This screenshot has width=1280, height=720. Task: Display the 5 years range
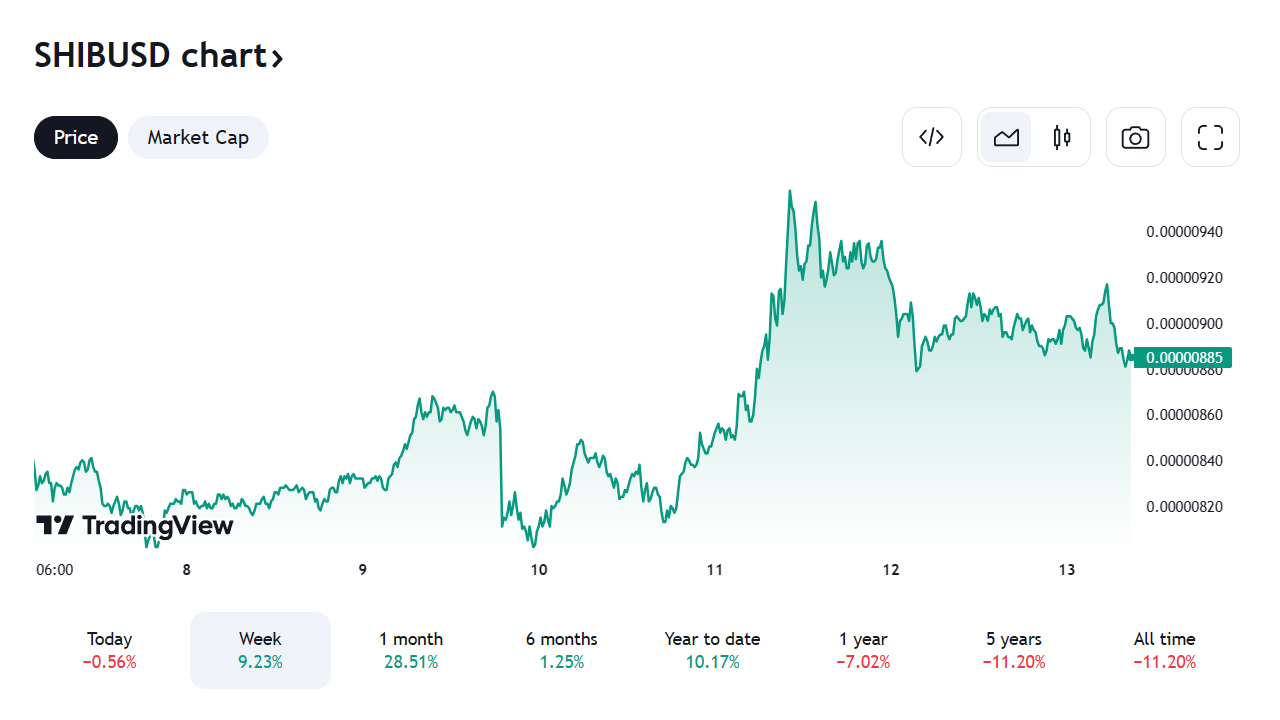point(1014,650)
